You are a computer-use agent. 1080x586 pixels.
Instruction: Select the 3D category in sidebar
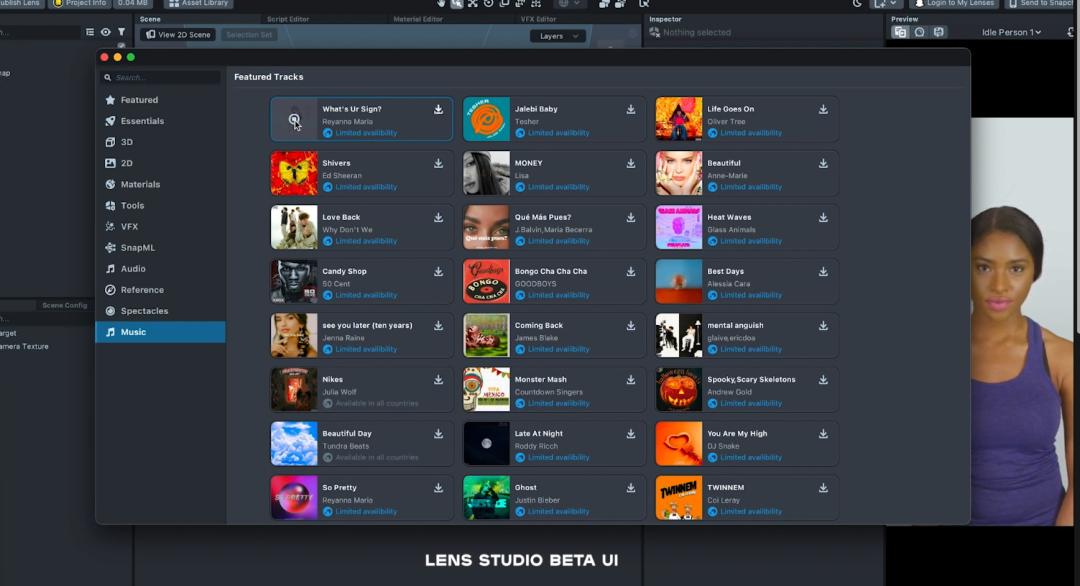click(160, 142)
